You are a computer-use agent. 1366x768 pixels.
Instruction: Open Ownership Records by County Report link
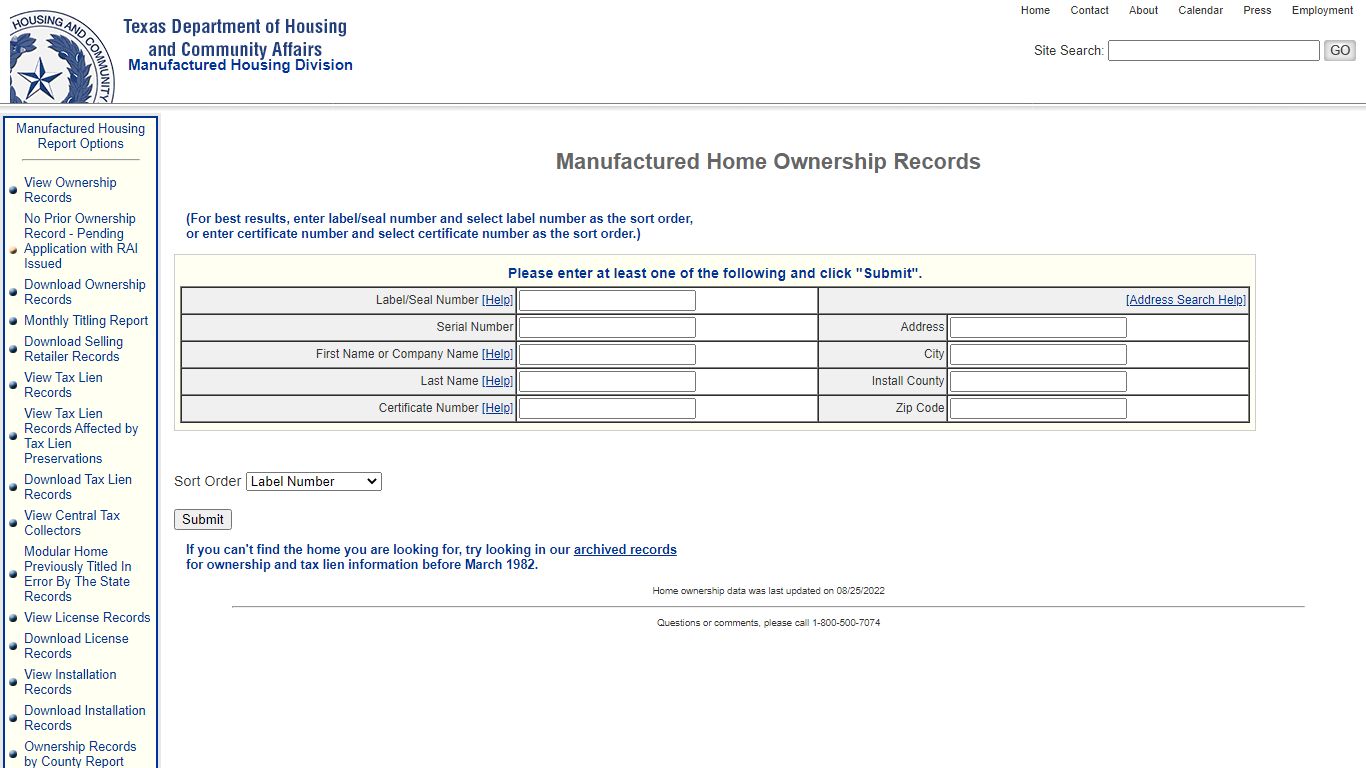tap(80, 754)
